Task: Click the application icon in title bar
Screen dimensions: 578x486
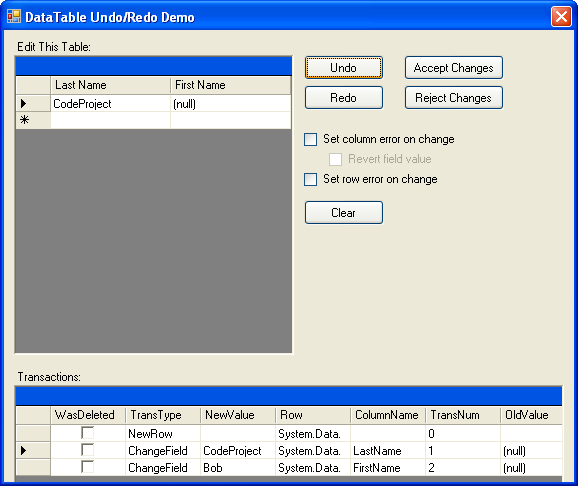Action: [x=14, y=16]
